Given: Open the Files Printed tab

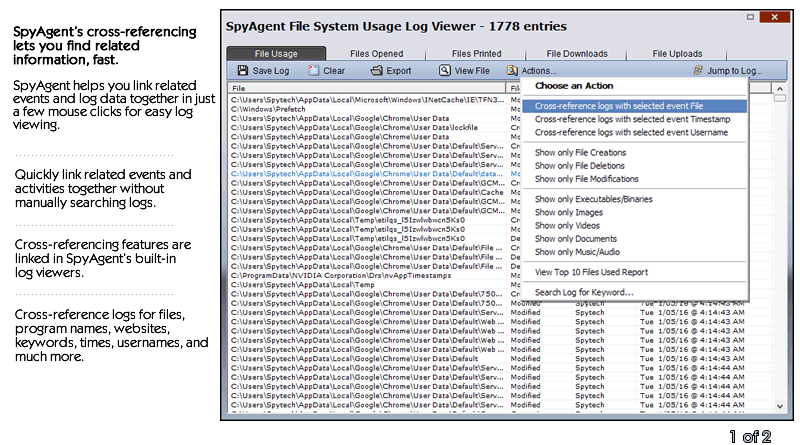Looking at the screenshot, I should click(x=477, y=53).
